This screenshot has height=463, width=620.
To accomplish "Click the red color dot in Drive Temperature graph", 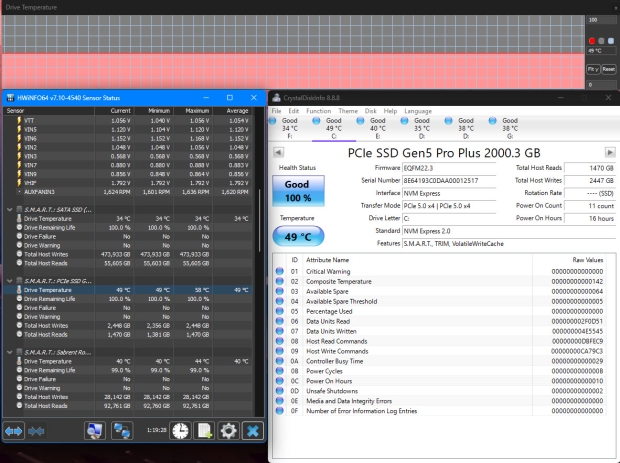I will coord(592,41).
